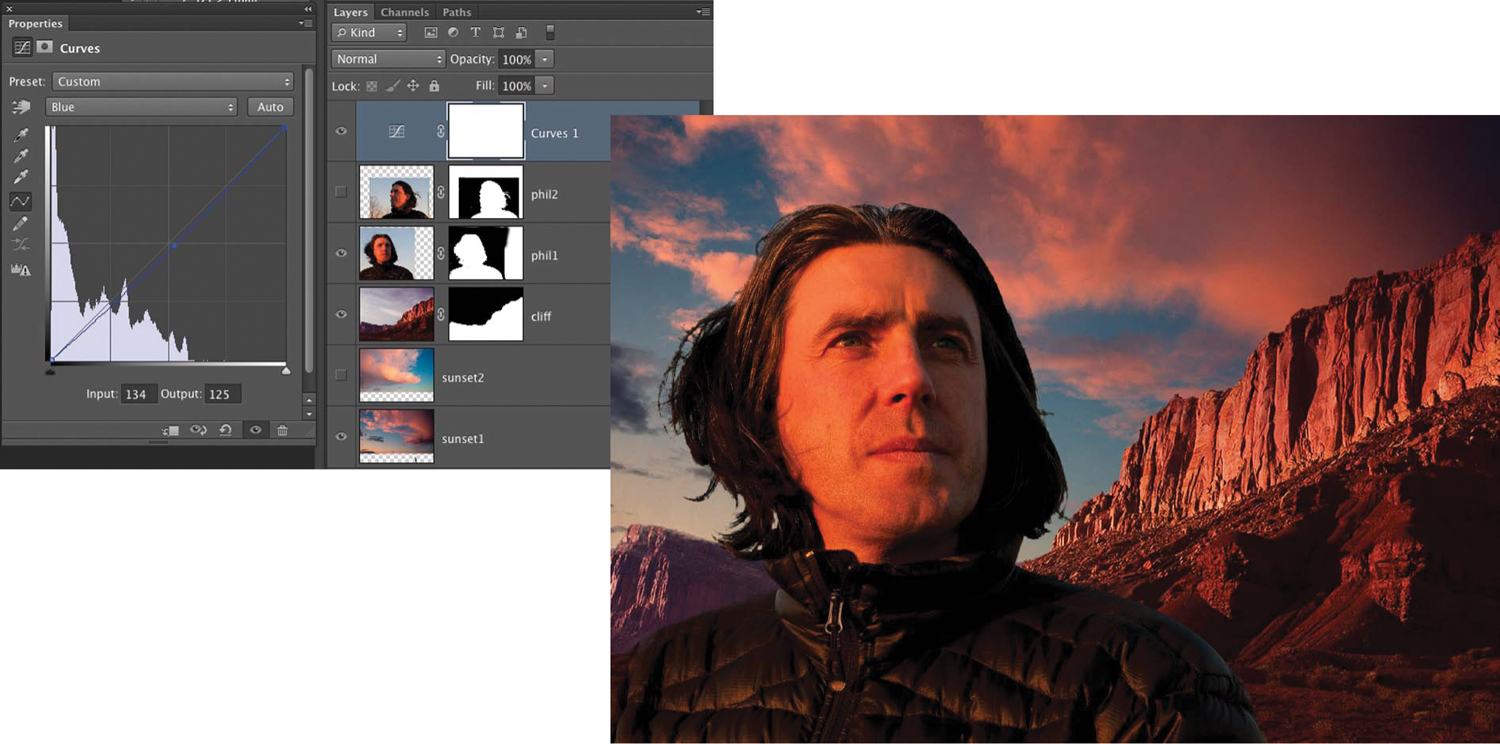Viewport: 1500px width, 744px height.
Task: Click lock image pixels brush icon
Action: [392, 87]
